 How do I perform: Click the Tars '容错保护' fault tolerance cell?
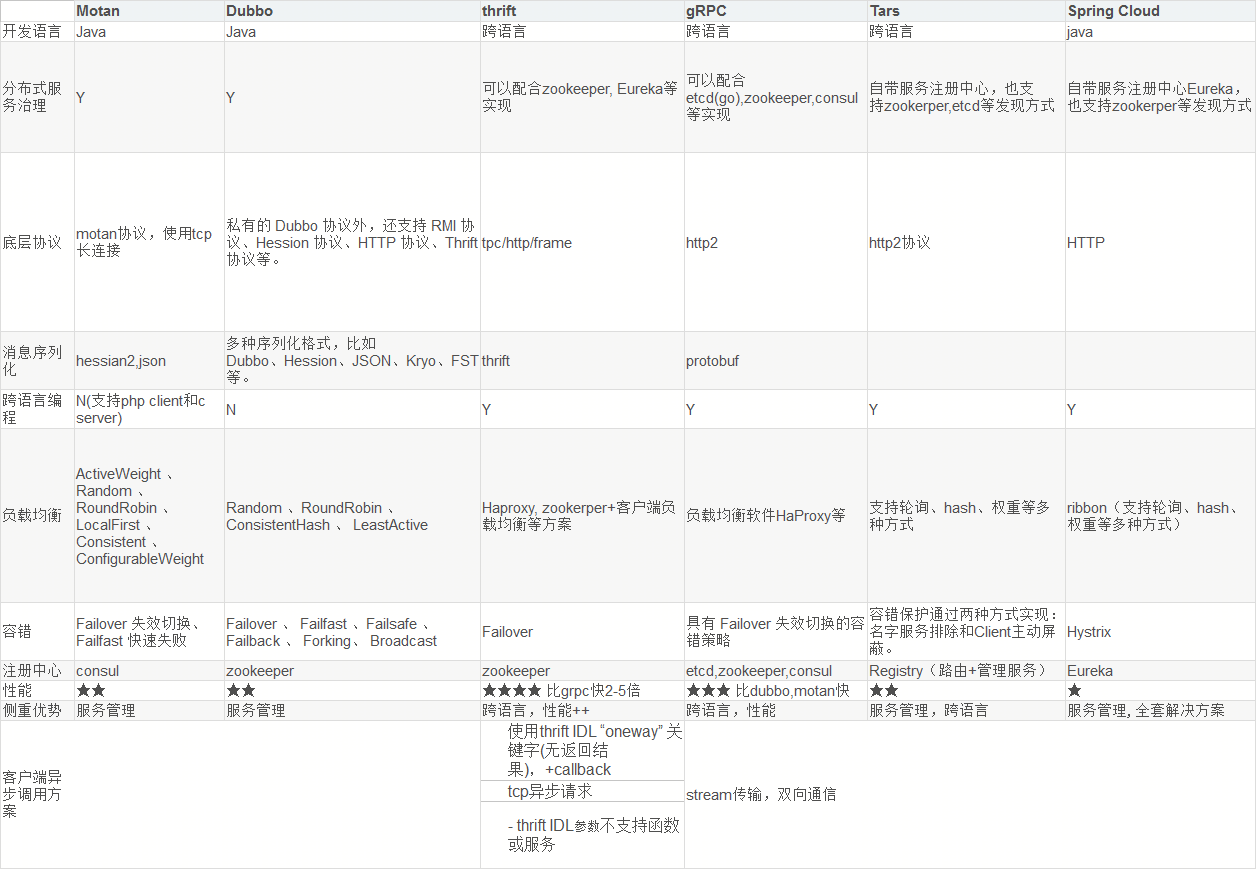965,632
